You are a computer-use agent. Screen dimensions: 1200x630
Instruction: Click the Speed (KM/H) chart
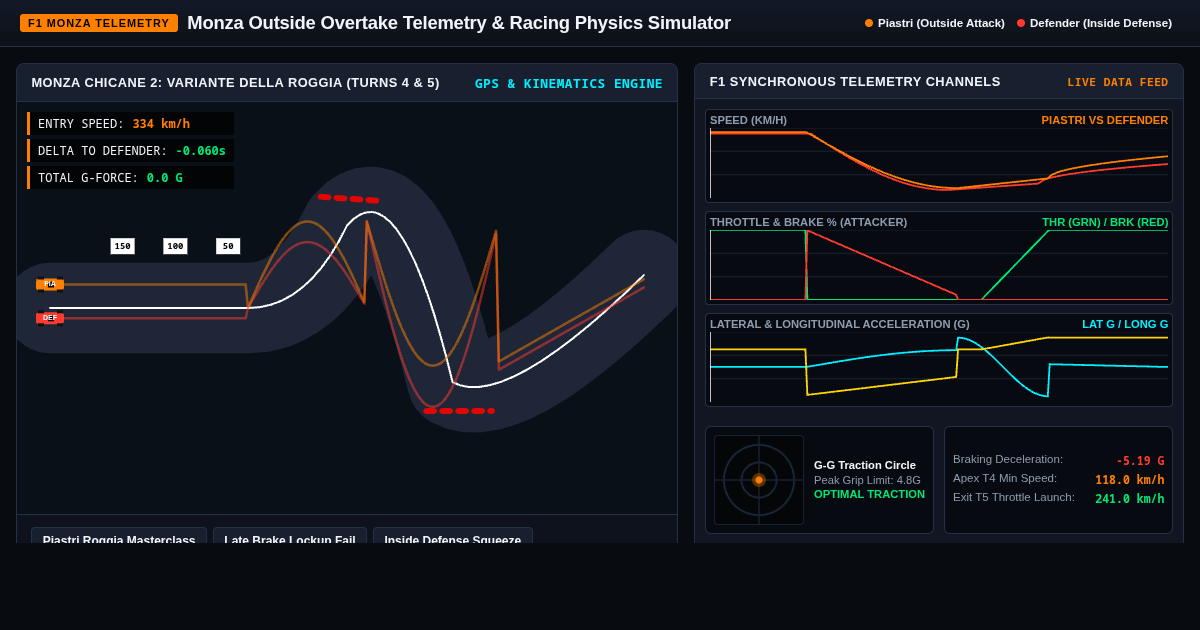(939, 156)
